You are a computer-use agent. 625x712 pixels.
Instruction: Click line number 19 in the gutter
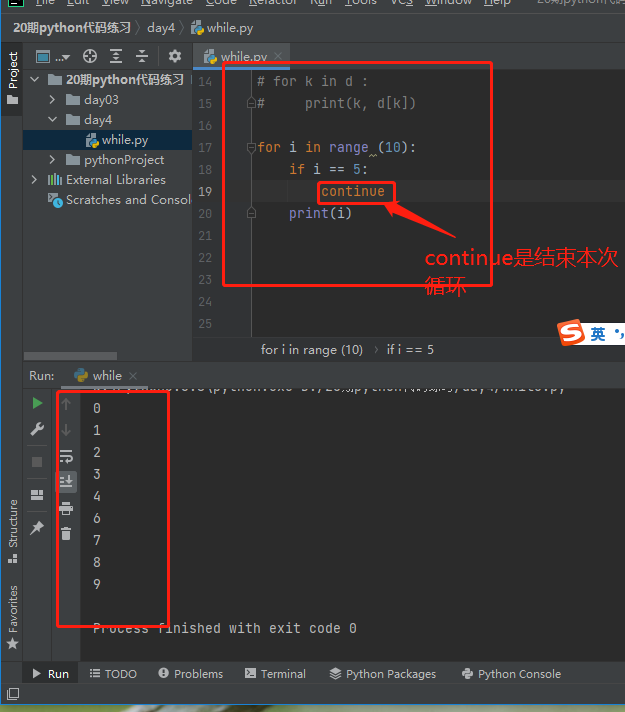pyautogui.click(x=205, y=192)
